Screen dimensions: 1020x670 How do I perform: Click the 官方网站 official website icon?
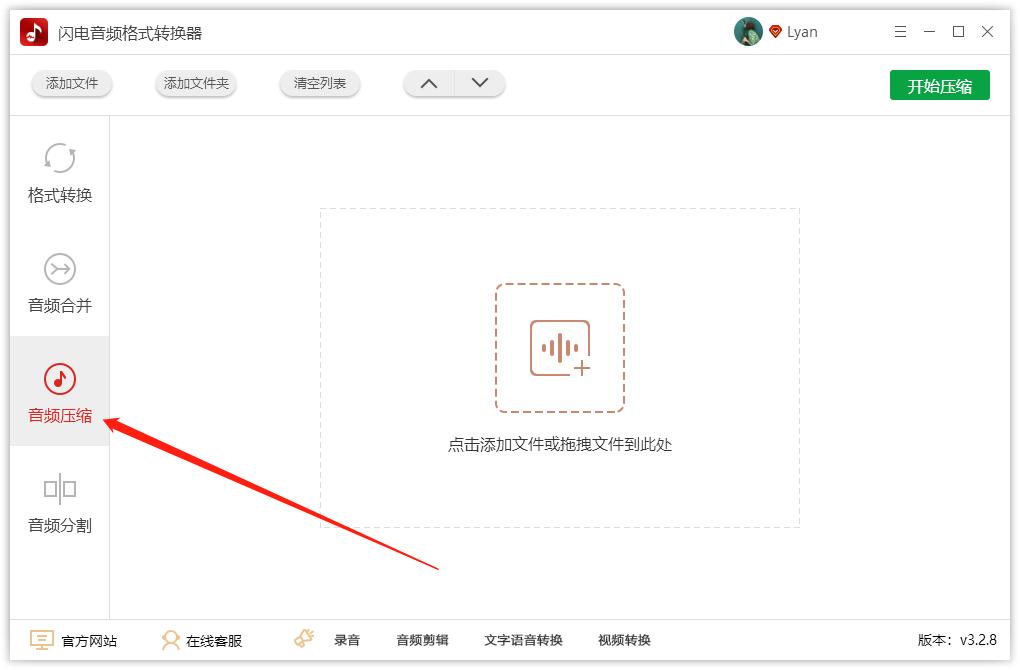pyautogui.click(x=41, y=640)
